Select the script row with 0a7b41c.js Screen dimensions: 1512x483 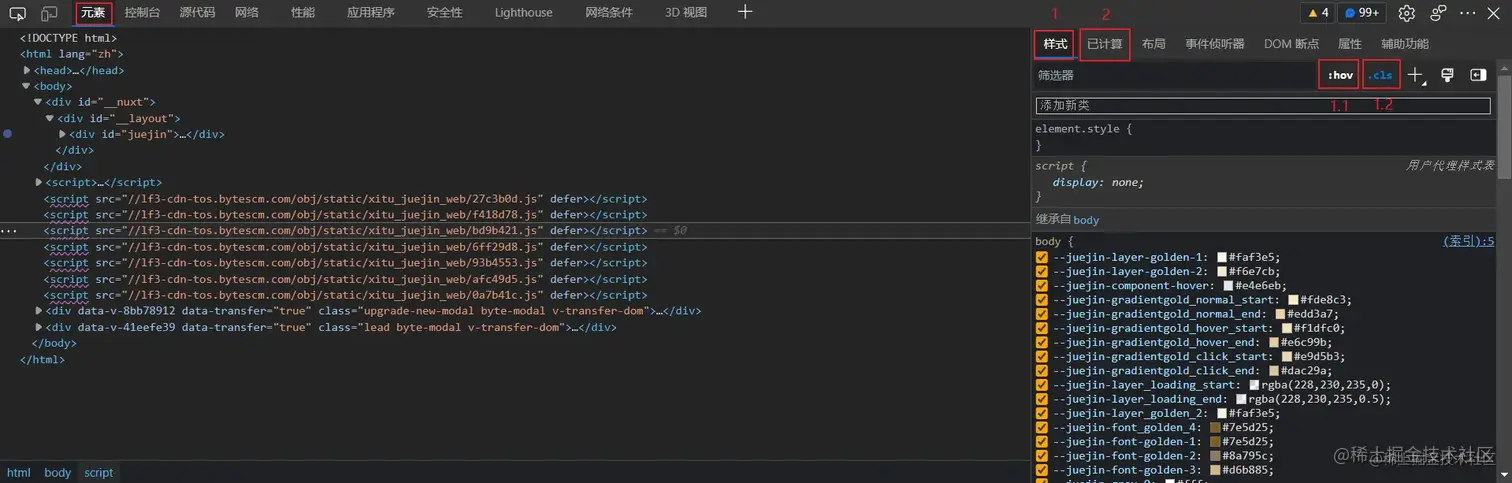point(345,295)
